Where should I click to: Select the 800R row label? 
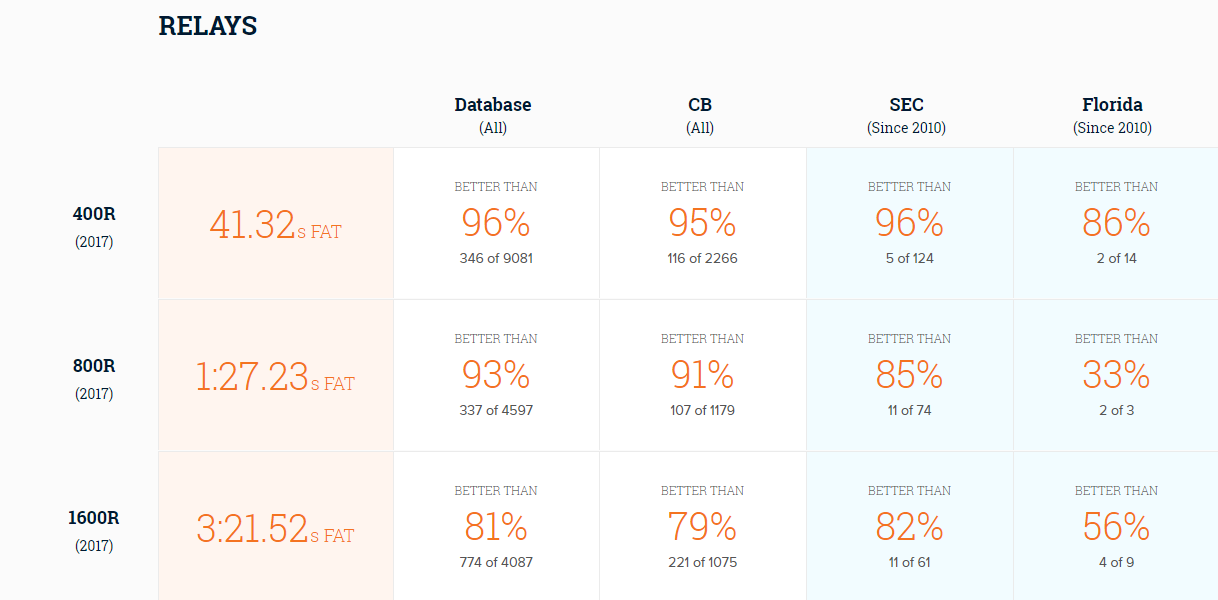(x=94, y=379)
